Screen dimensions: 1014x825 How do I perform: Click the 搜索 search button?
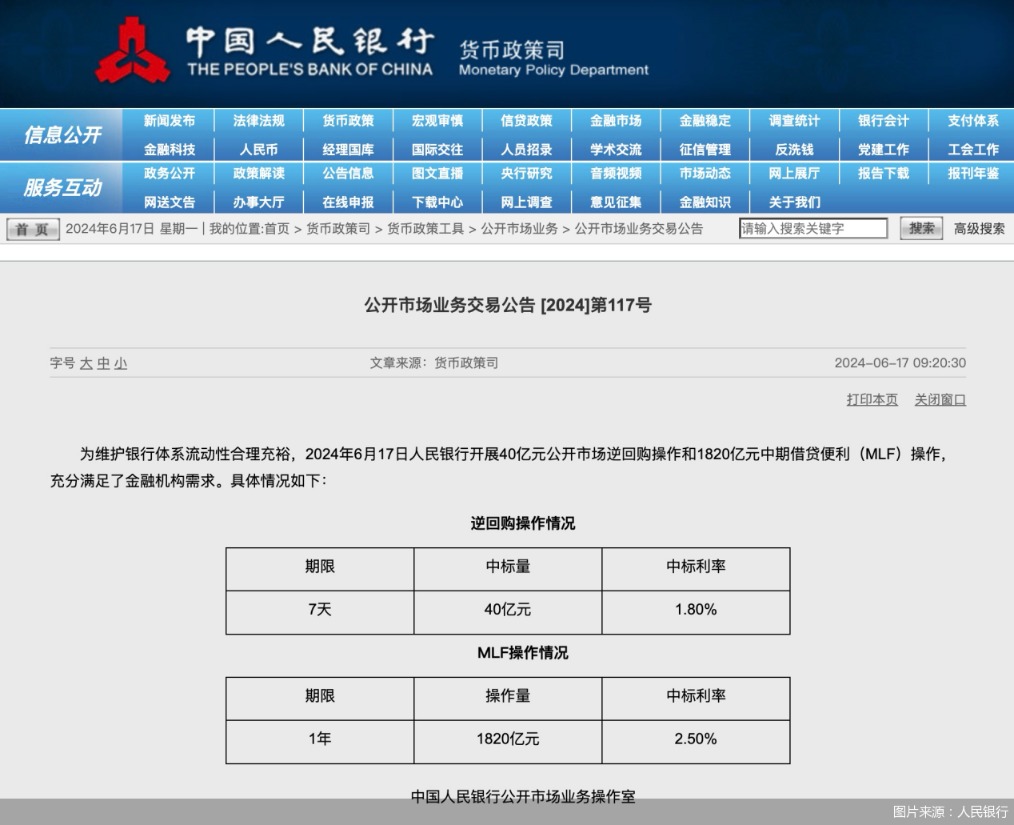coord(921,228)
